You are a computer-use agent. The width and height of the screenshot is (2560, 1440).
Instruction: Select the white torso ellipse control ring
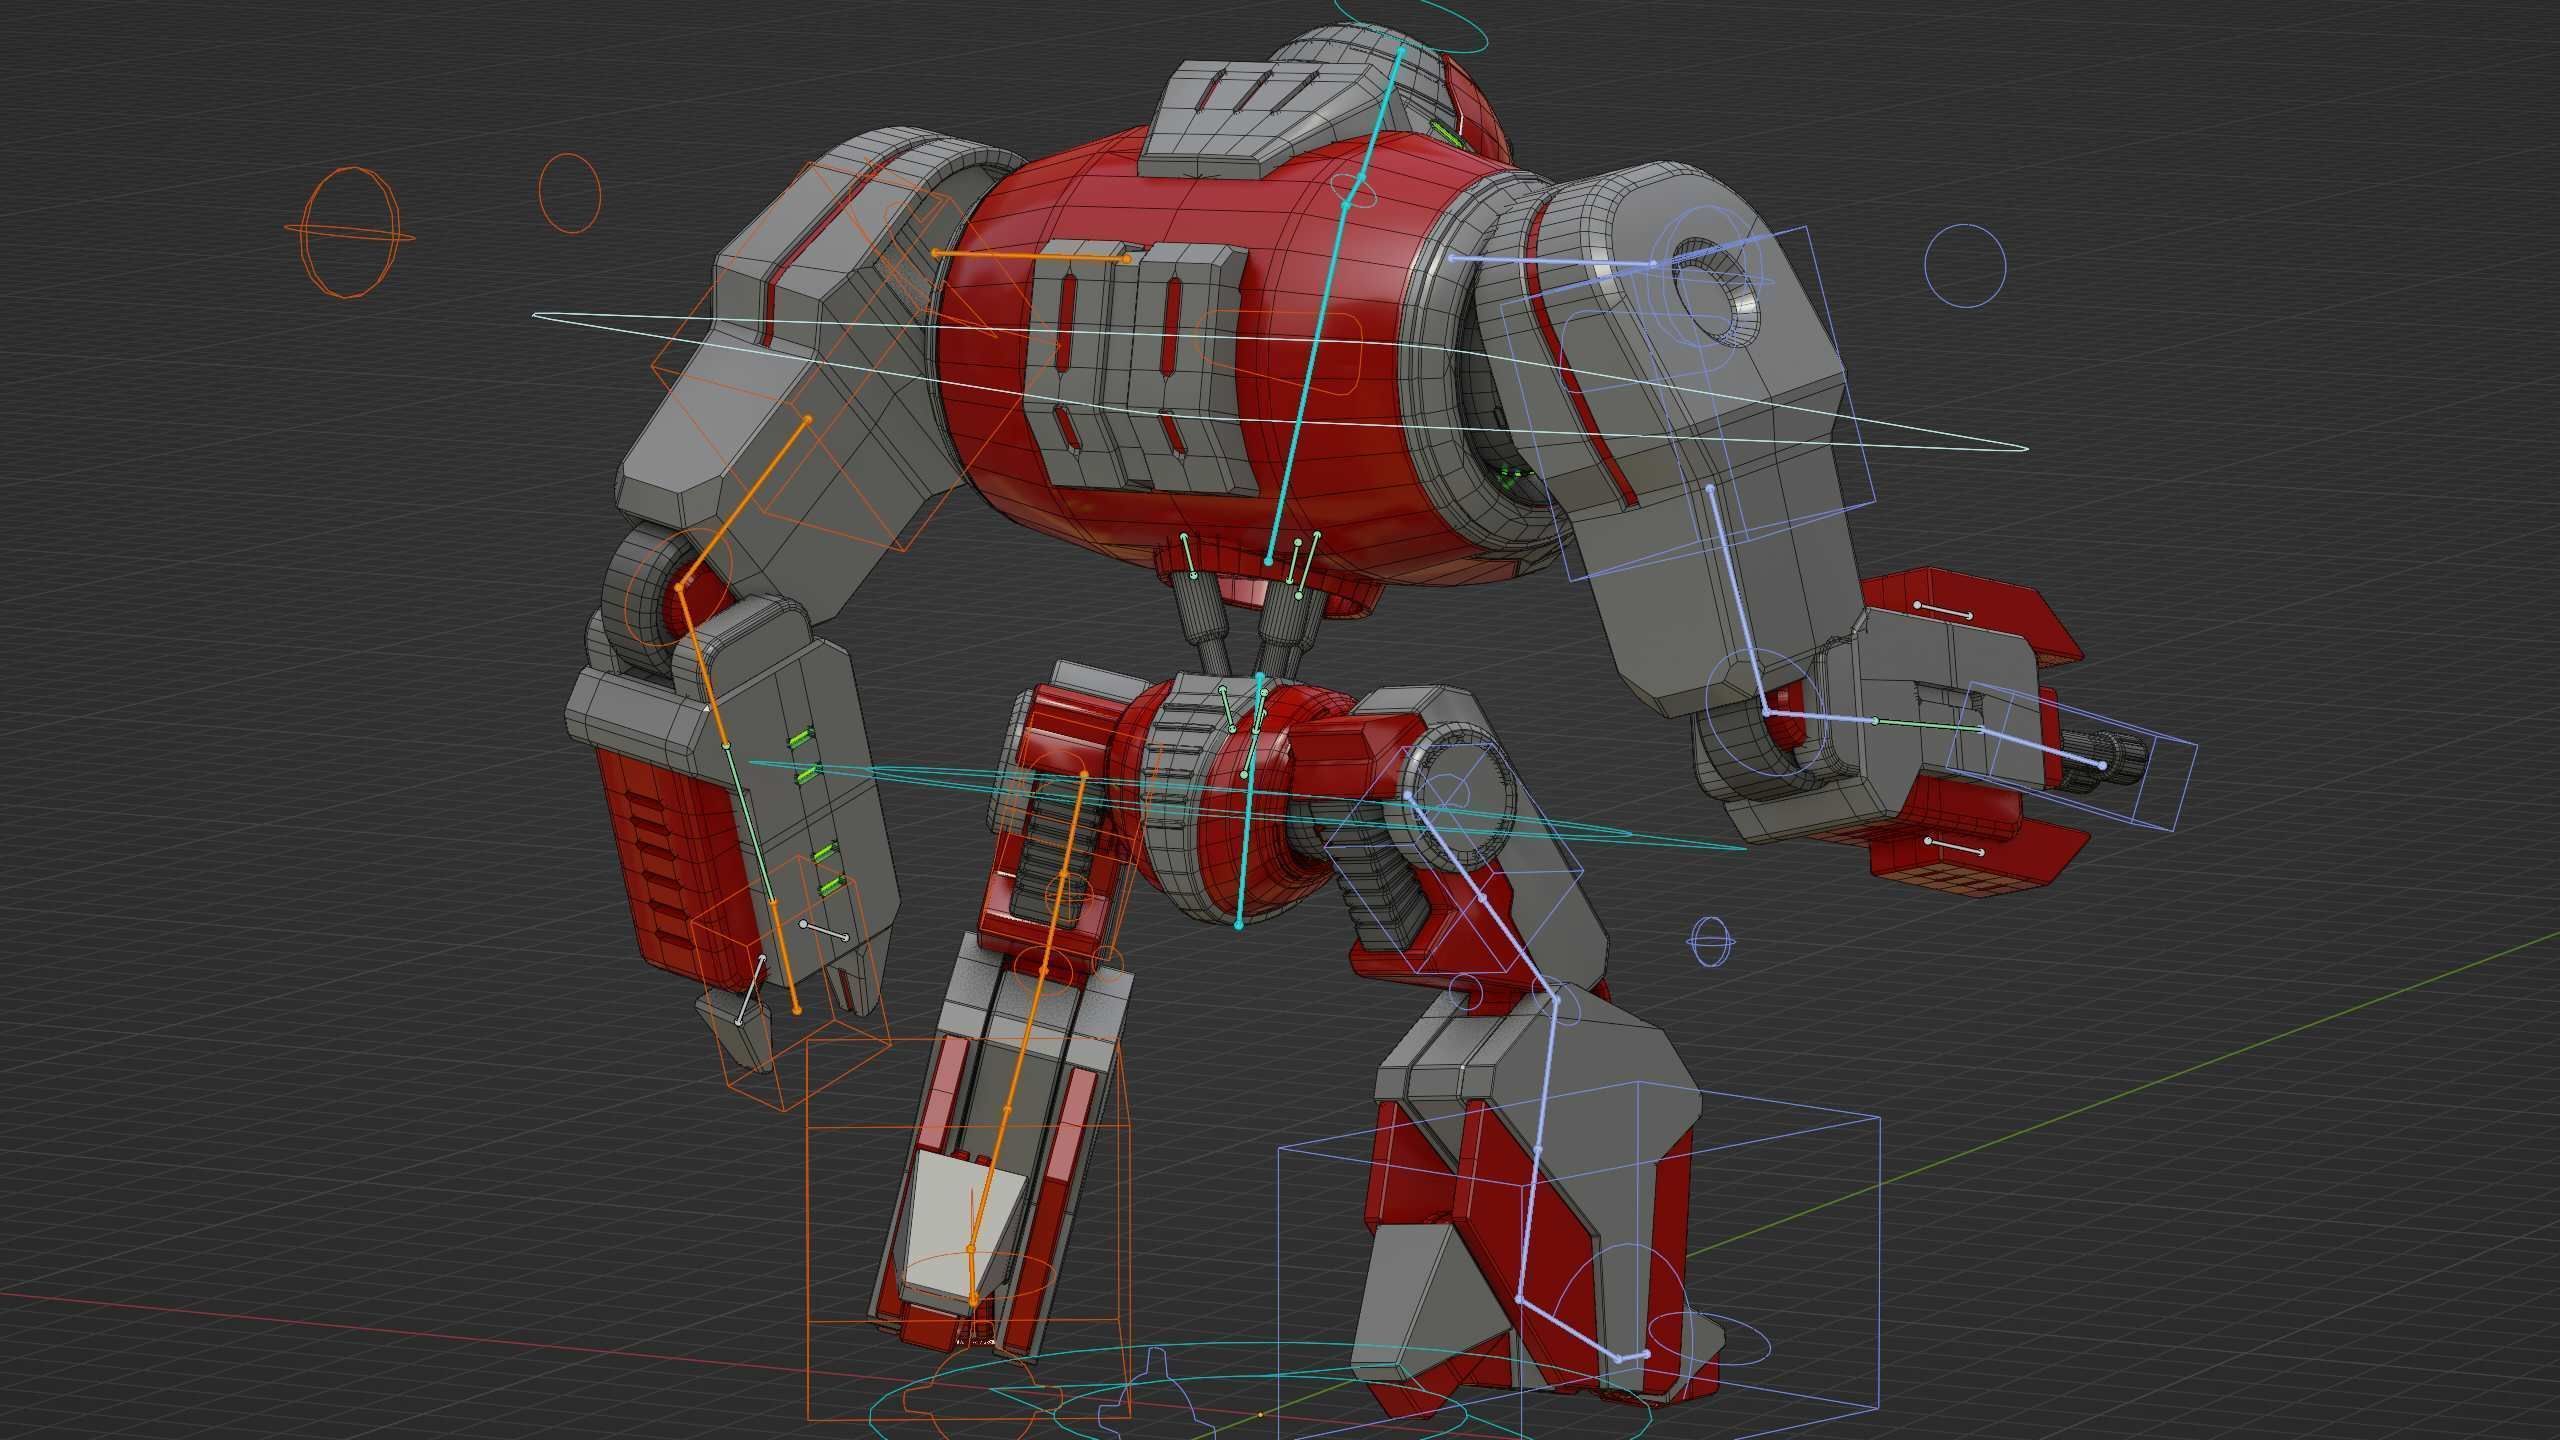(x=1280, y=384)
